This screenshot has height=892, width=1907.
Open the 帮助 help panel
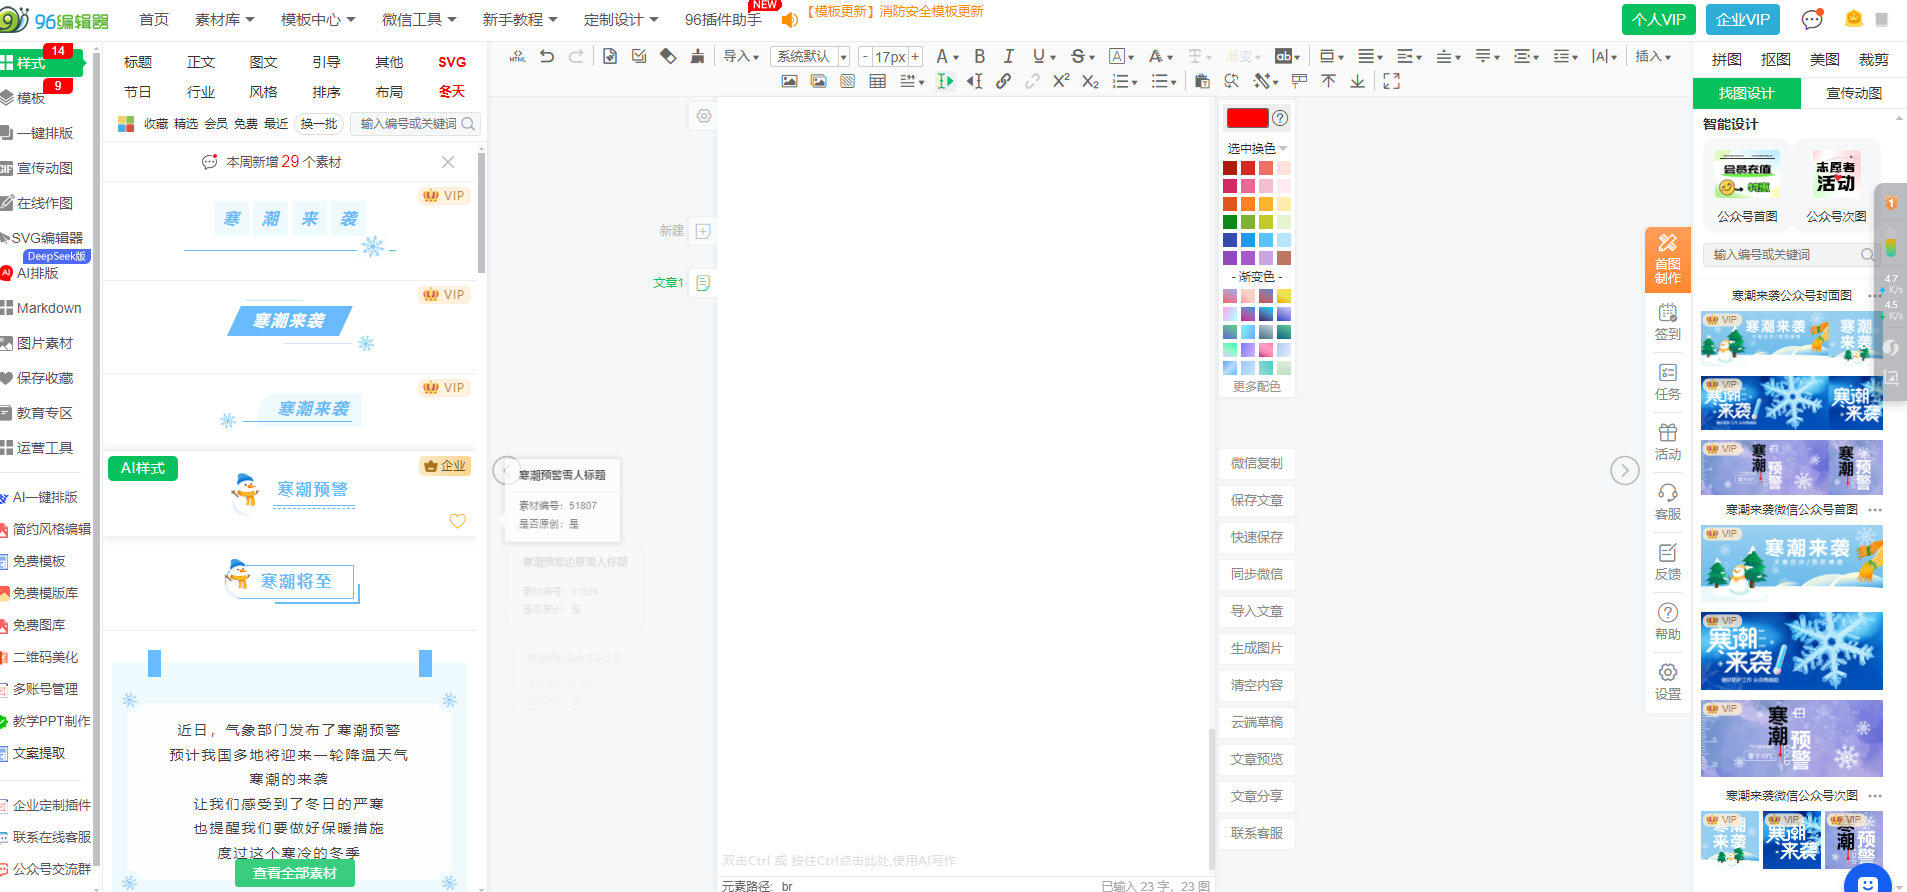tap(1668, 622)
